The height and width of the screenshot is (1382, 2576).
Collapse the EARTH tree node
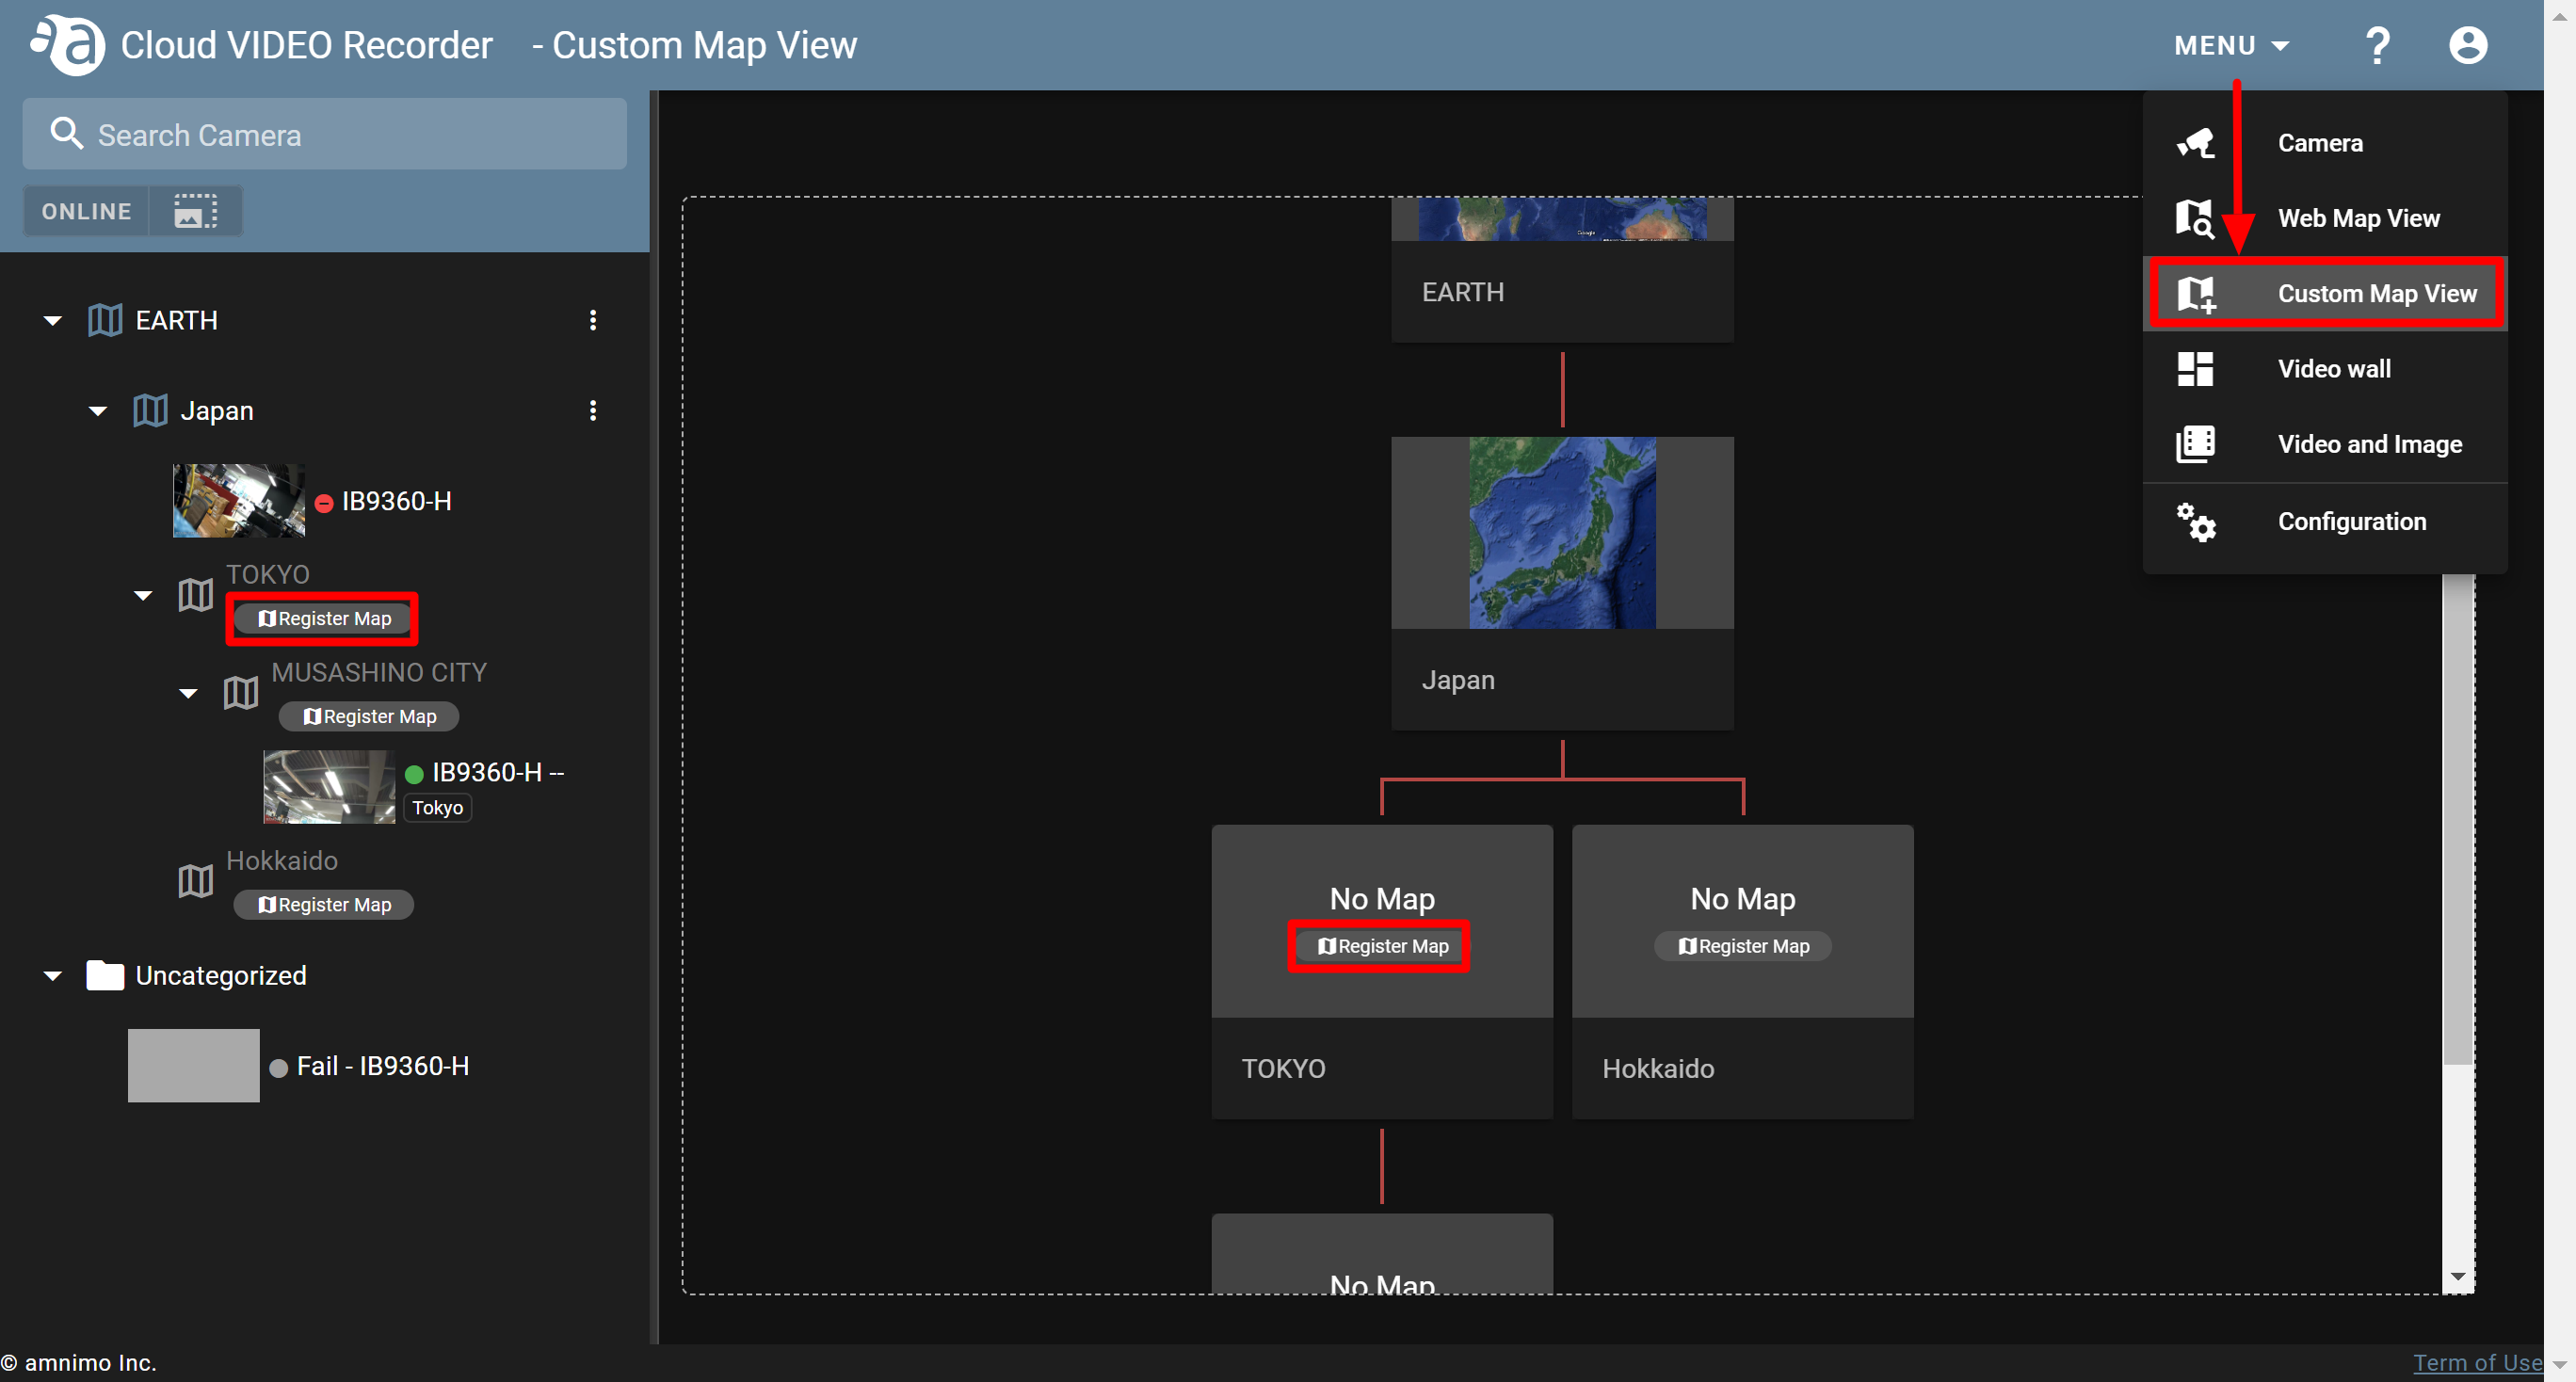coord(53,320)
